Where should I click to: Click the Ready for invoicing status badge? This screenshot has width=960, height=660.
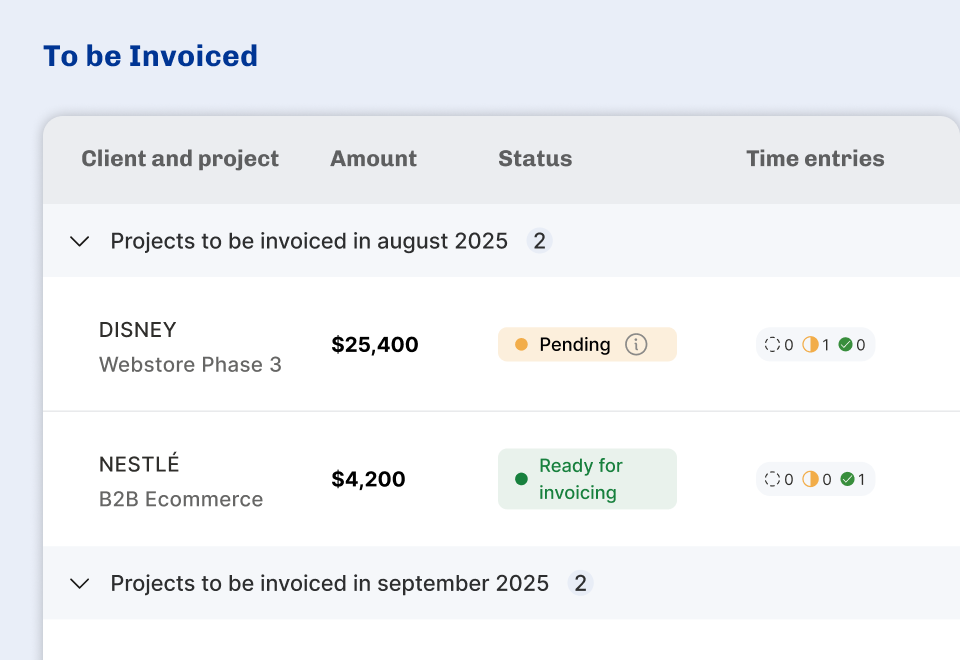[587, 479]
